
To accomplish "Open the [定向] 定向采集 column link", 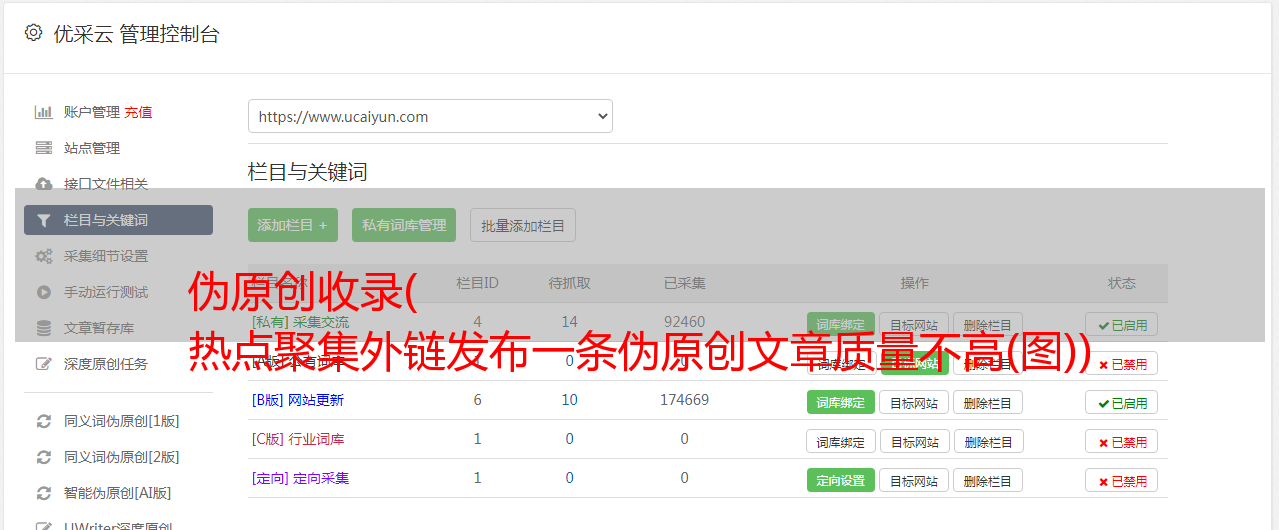I will coord(300,478).
